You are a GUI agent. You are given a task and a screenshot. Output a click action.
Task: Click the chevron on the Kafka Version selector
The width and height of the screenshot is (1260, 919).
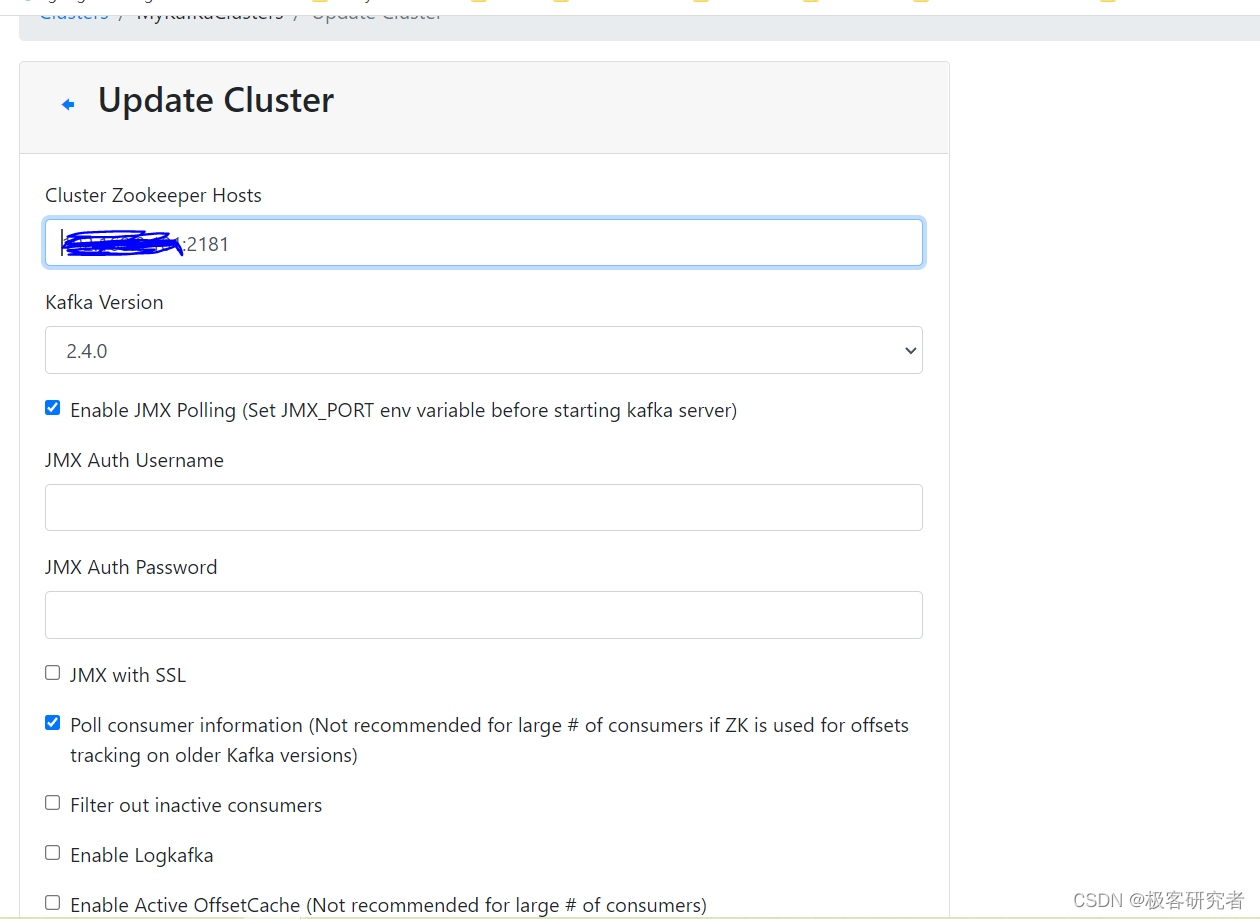pyautogui.click(x=909, y=350)
